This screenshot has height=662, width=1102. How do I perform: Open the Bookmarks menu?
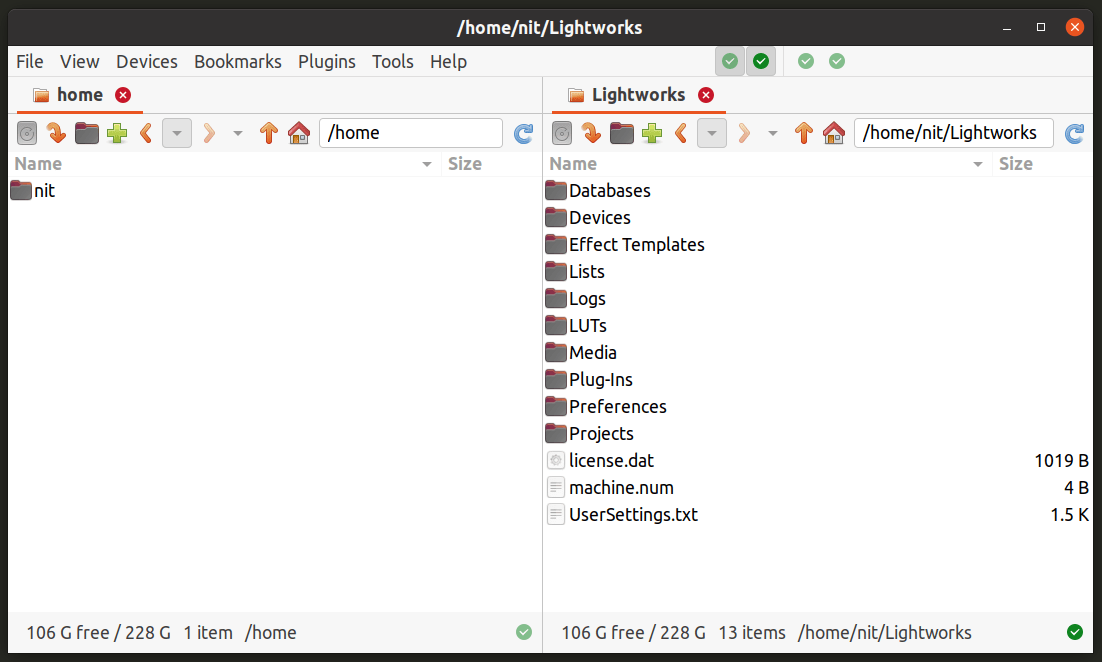point(237,61)
